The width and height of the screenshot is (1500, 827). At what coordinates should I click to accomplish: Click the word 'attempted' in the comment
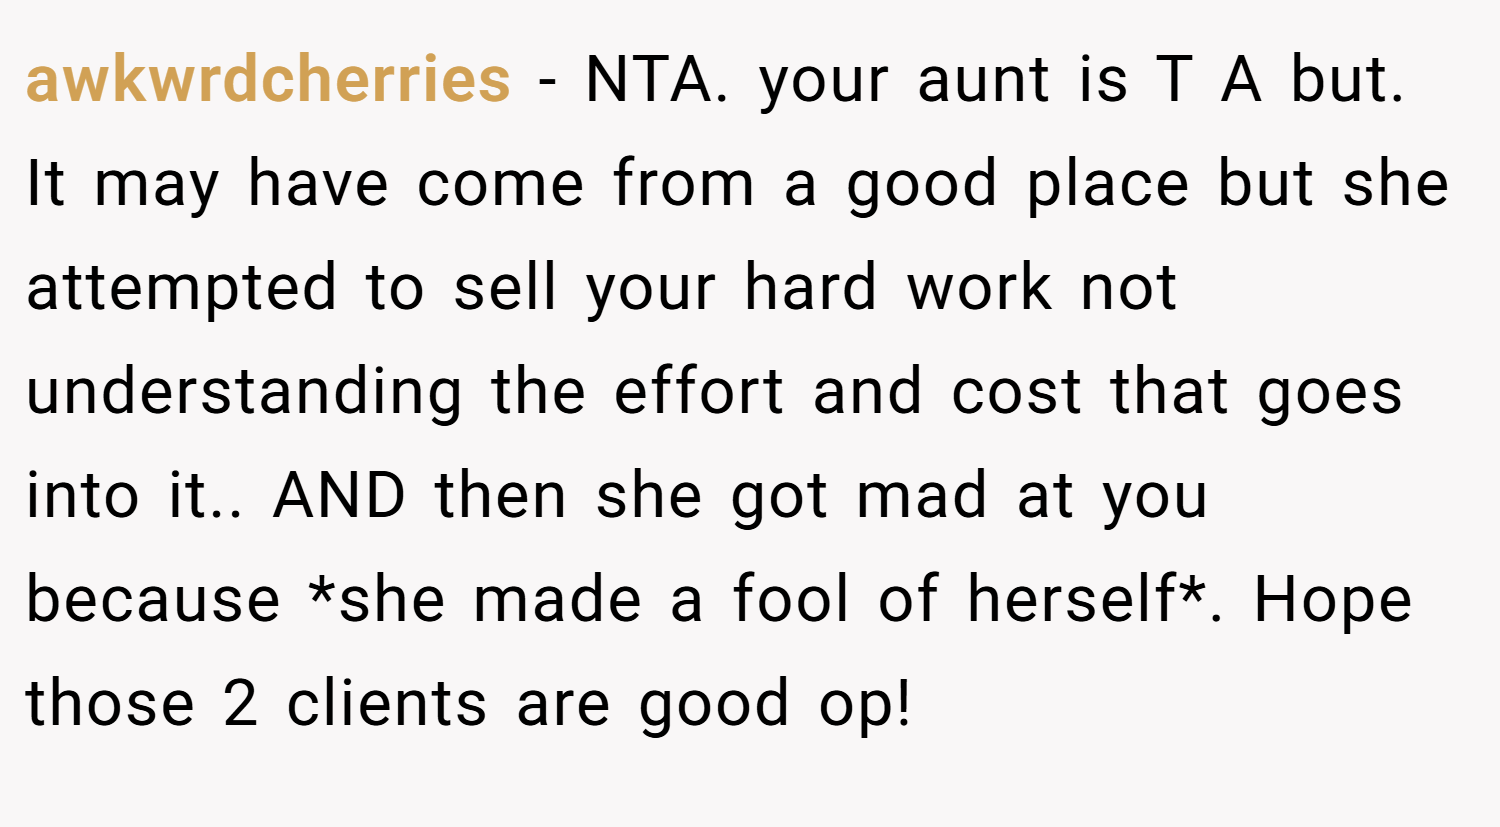tap(181, 288)
